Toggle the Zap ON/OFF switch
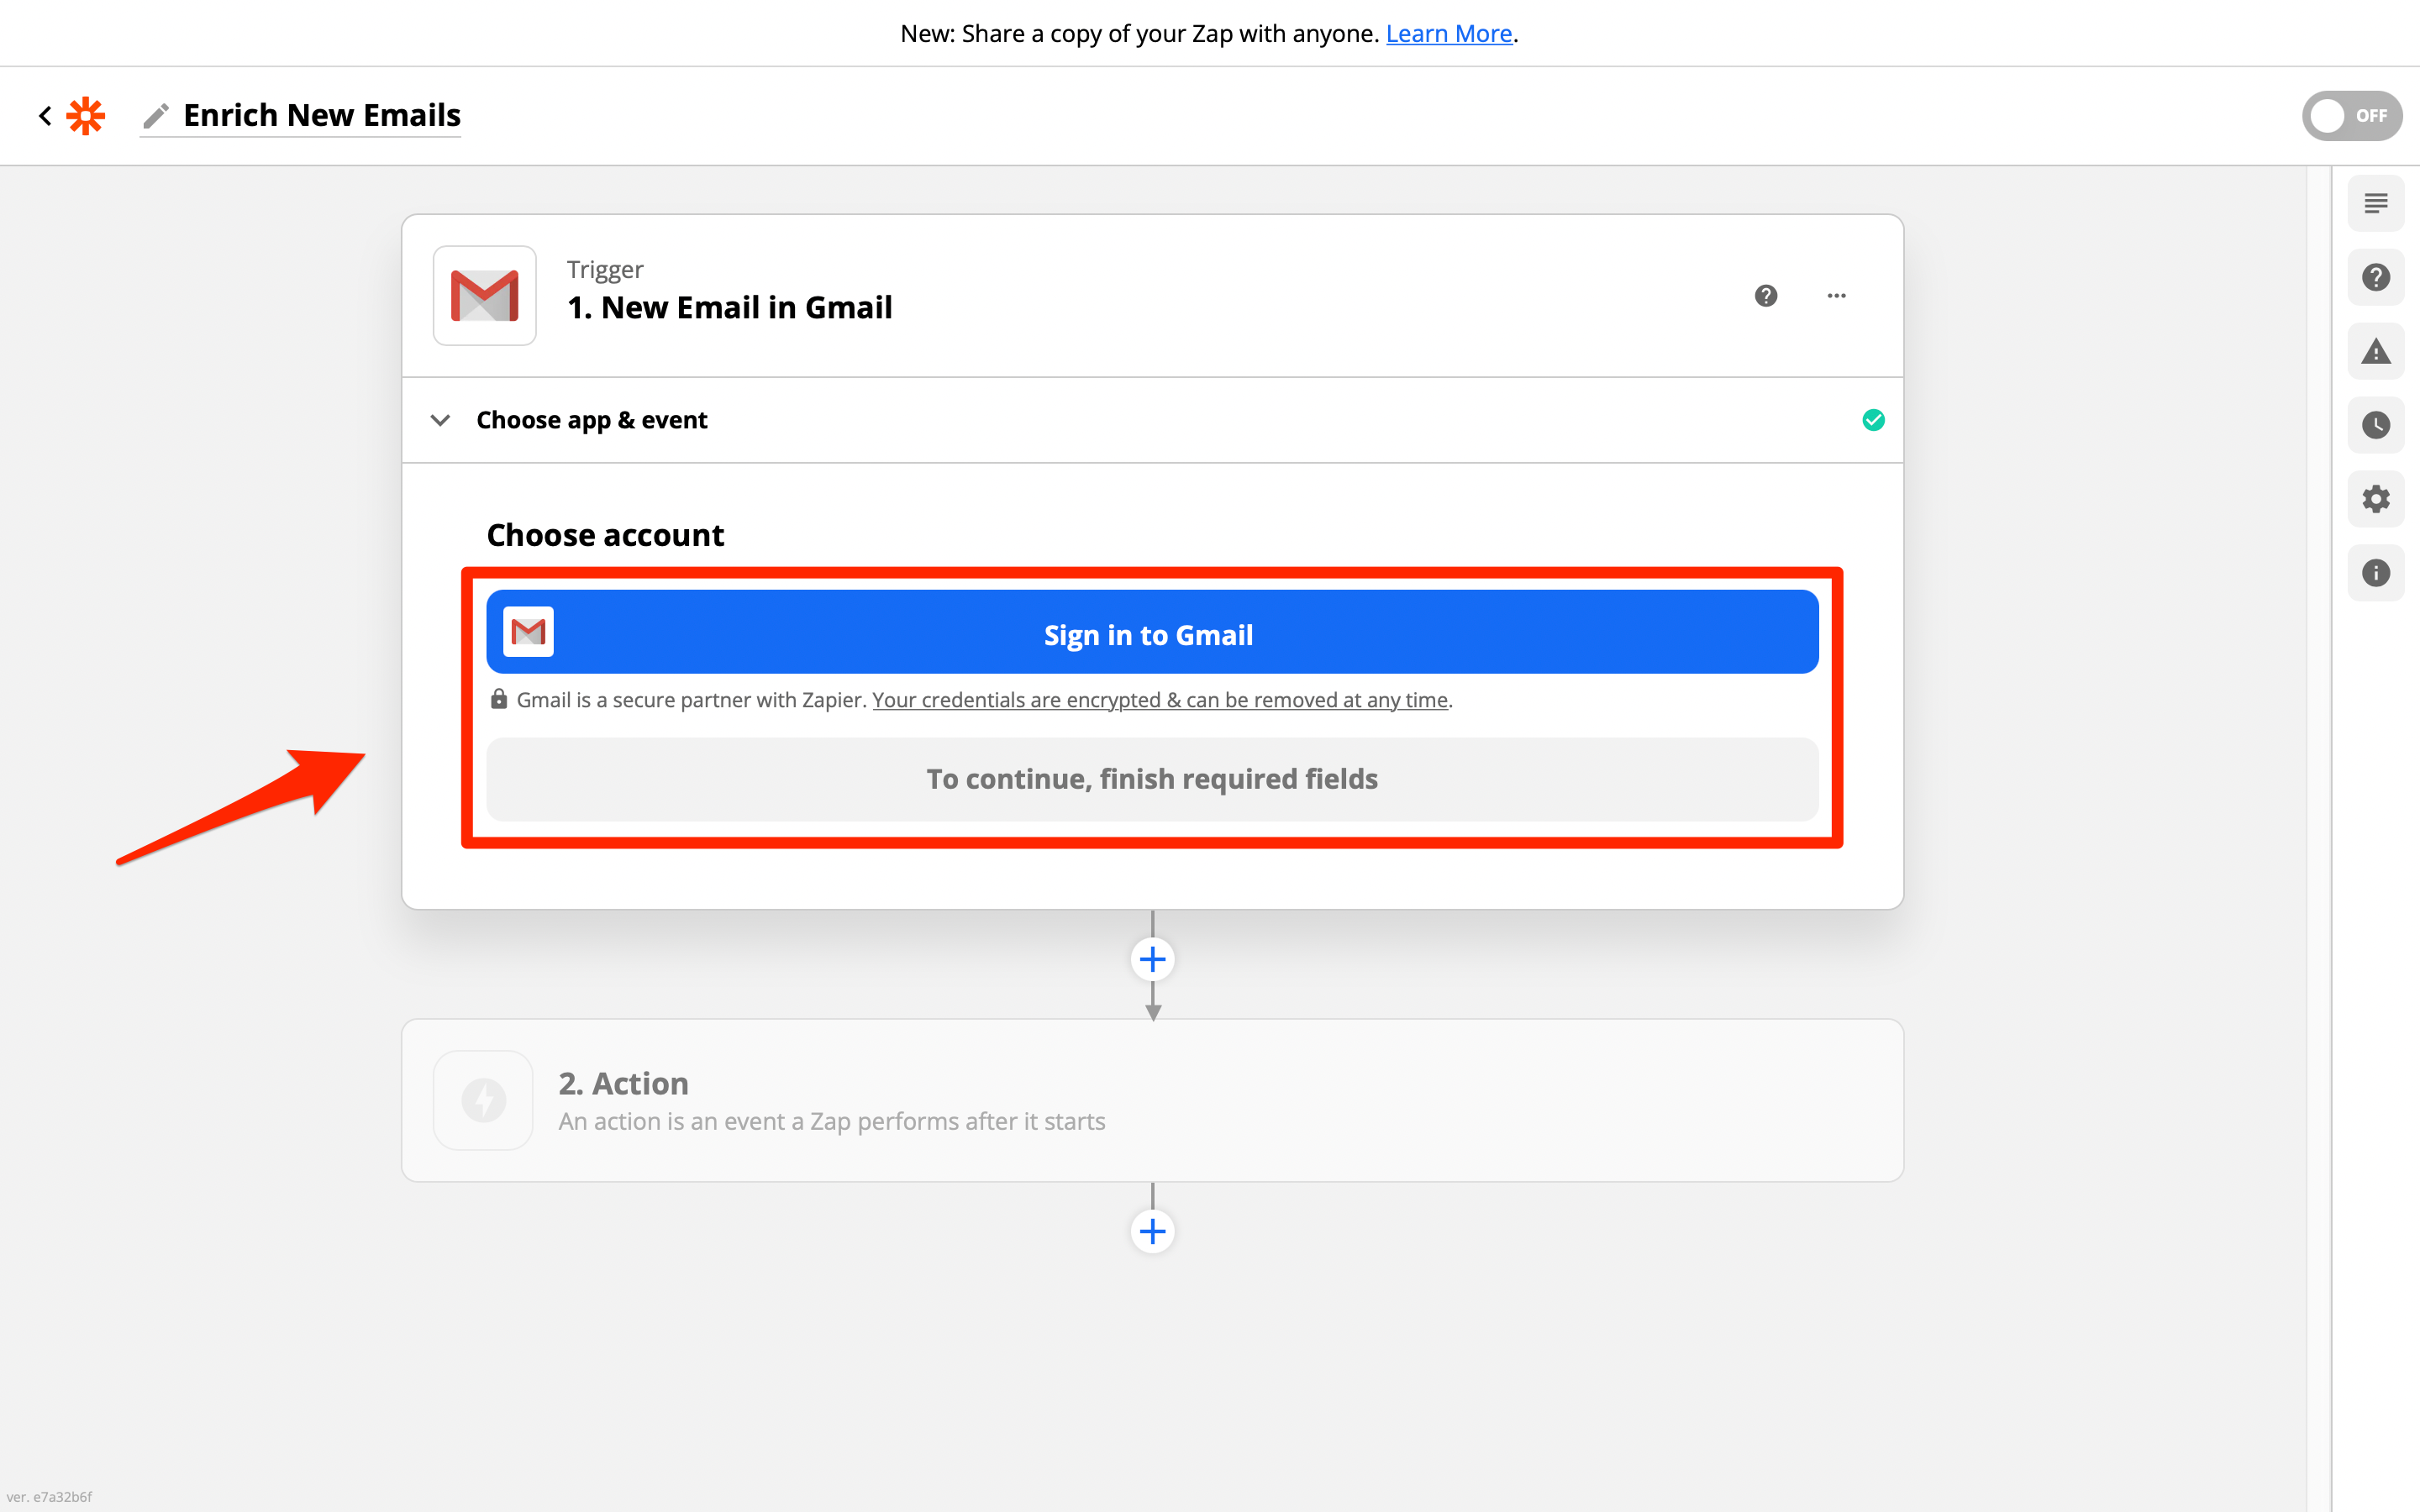The height and width of the screenshot is (1512, 2420). [2350, 116]
